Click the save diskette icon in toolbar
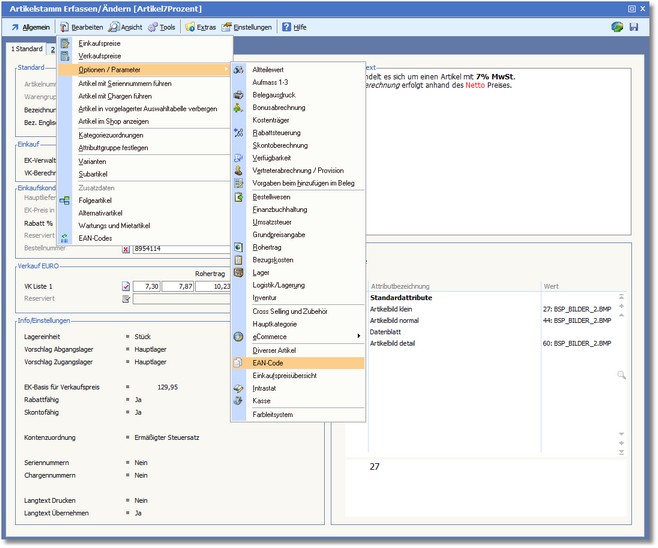The width and height of the screenshot is (658, 548). coord(633,26)
